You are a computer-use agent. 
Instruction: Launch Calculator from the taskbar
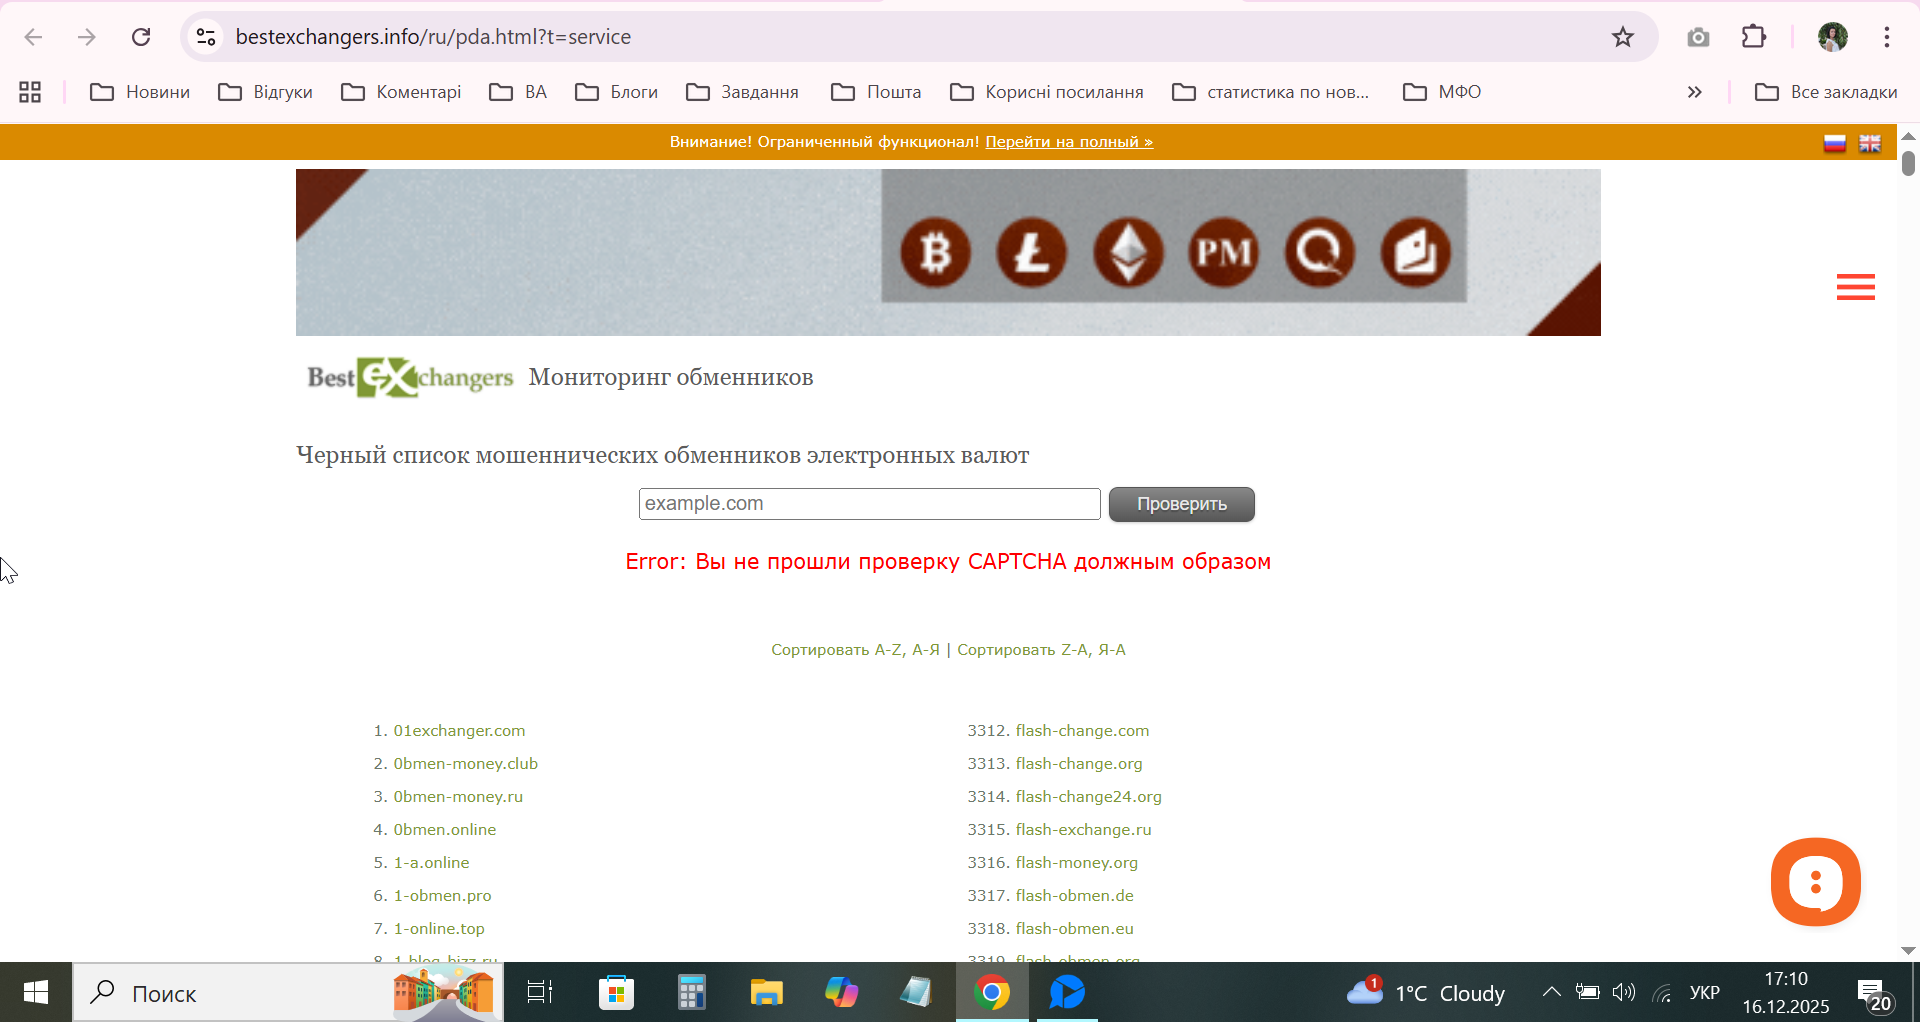coord(691,992)
